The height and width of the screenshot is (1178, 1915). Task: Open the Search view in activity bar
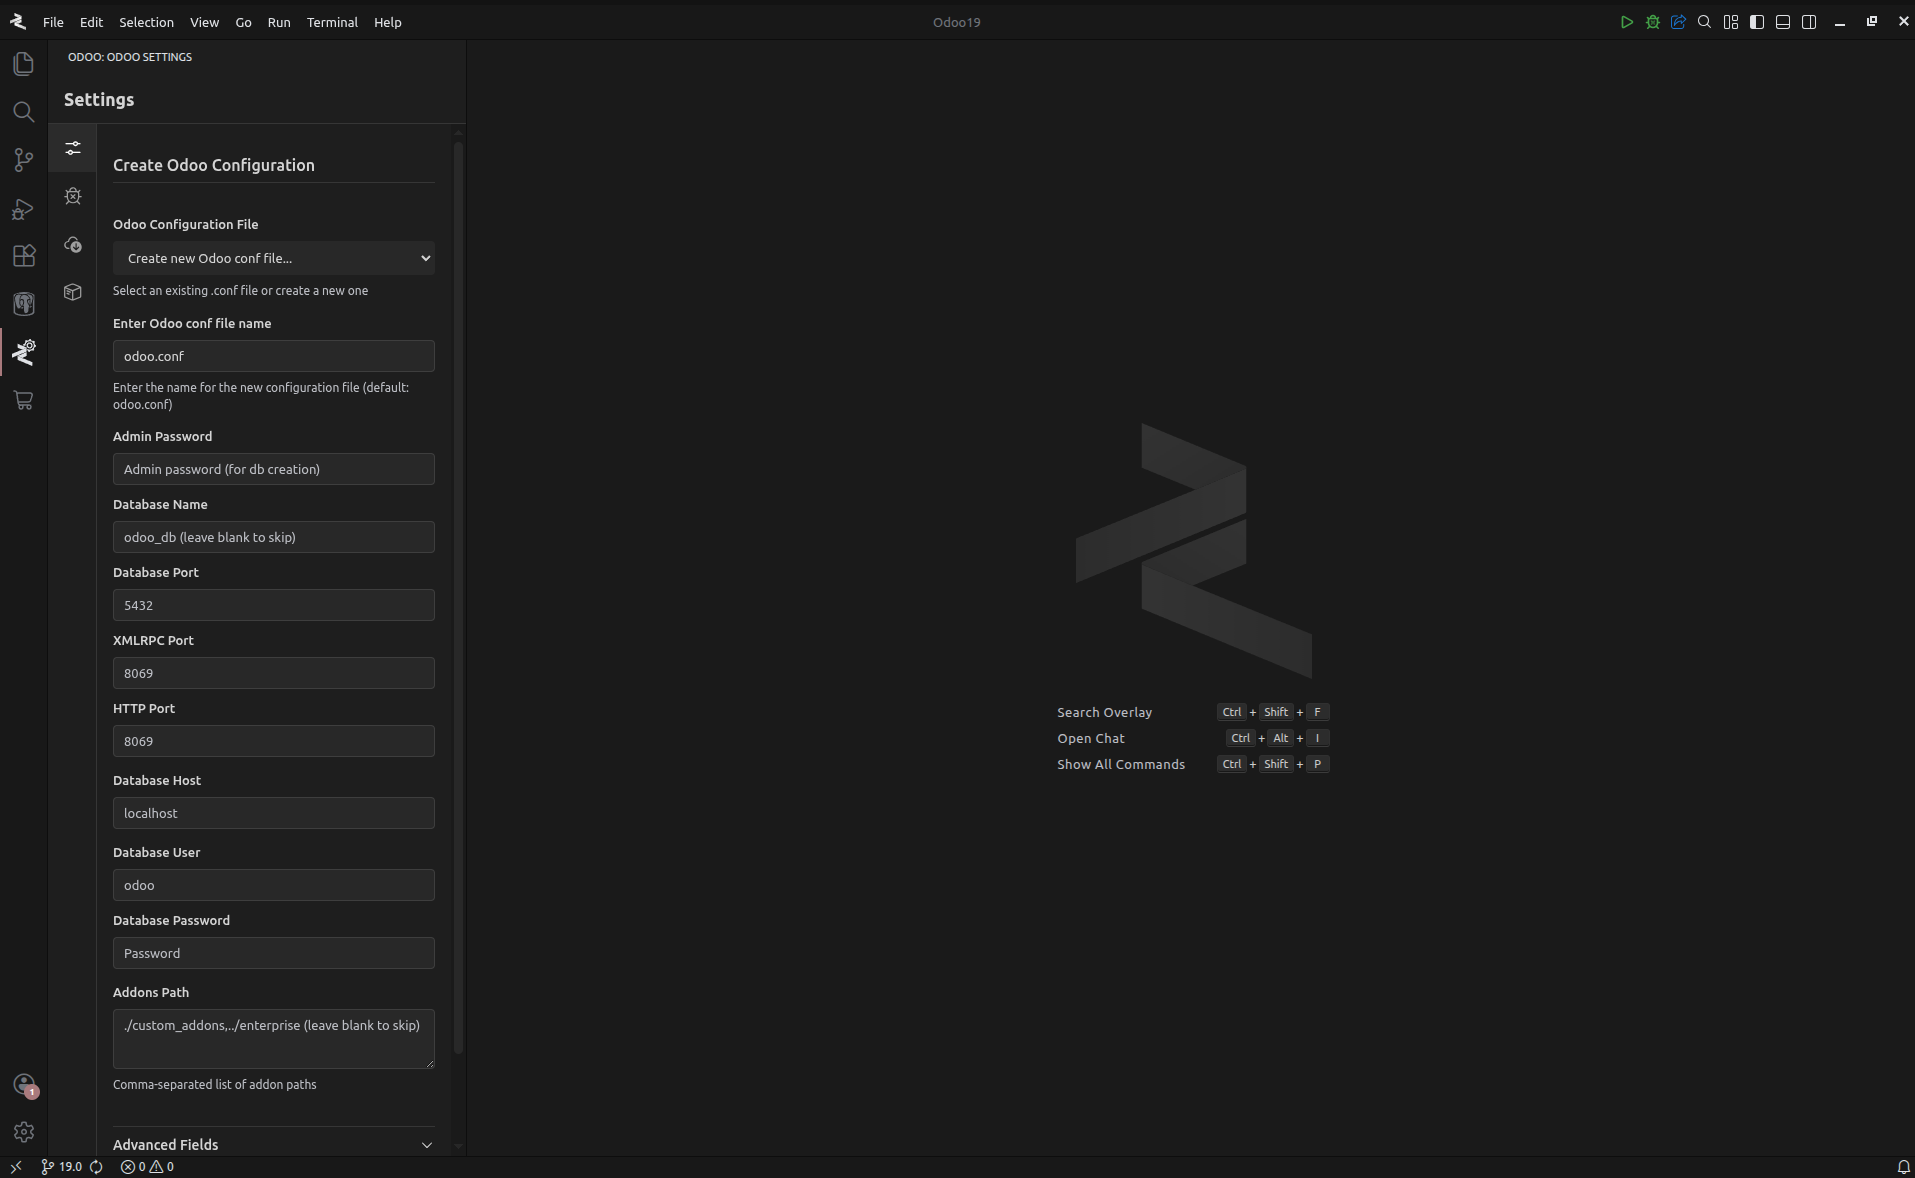pos(24,112)
